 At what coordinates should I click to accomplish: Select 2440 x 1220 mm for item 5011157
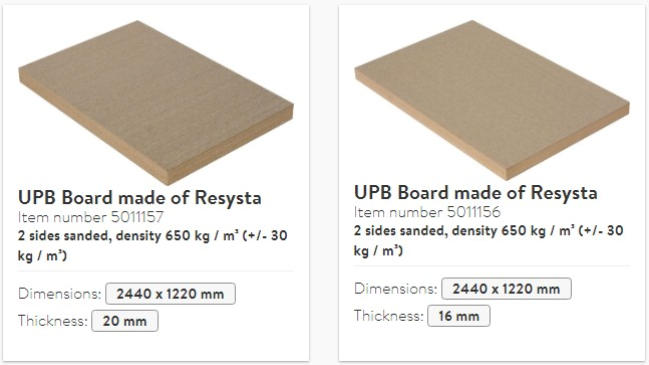pos(171,294)
